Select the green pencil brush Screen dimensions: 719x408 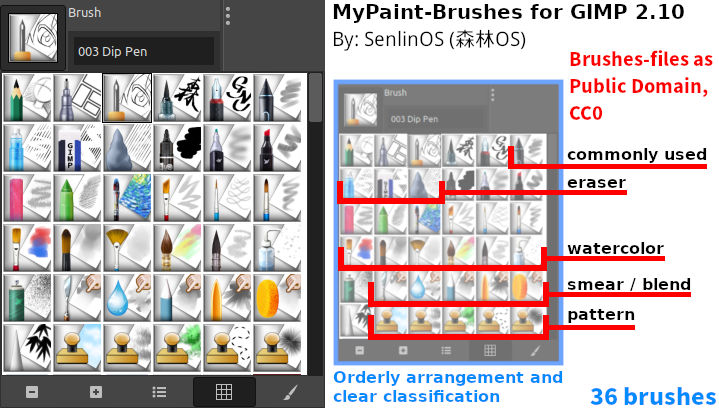(x=27, y=98)
